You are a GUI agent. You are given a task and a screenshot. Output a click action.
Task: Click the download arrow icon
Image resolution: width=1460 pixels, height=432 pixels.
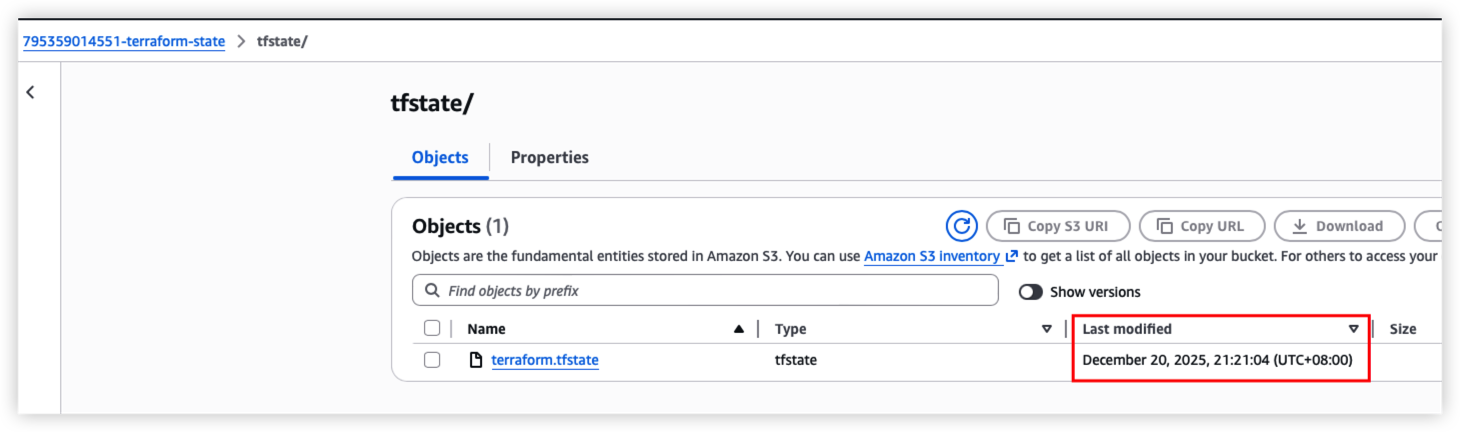[1300, 226]
